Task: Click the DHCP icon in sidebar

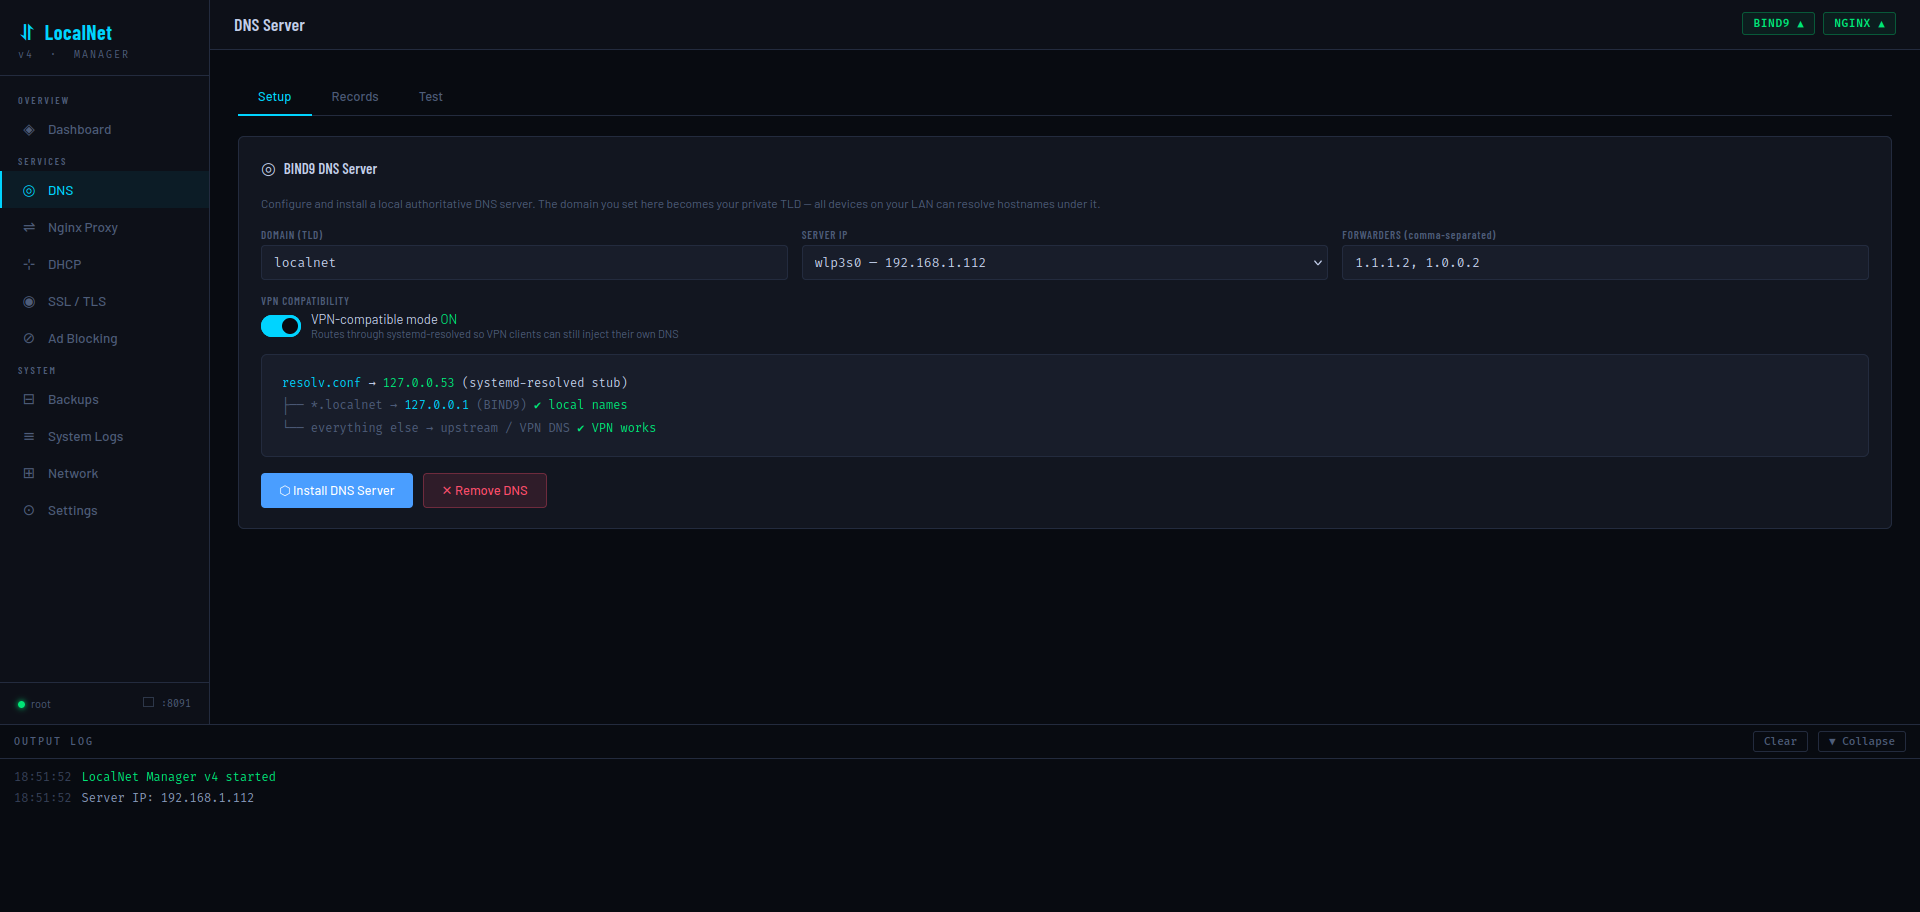Action: pos(29,265)
